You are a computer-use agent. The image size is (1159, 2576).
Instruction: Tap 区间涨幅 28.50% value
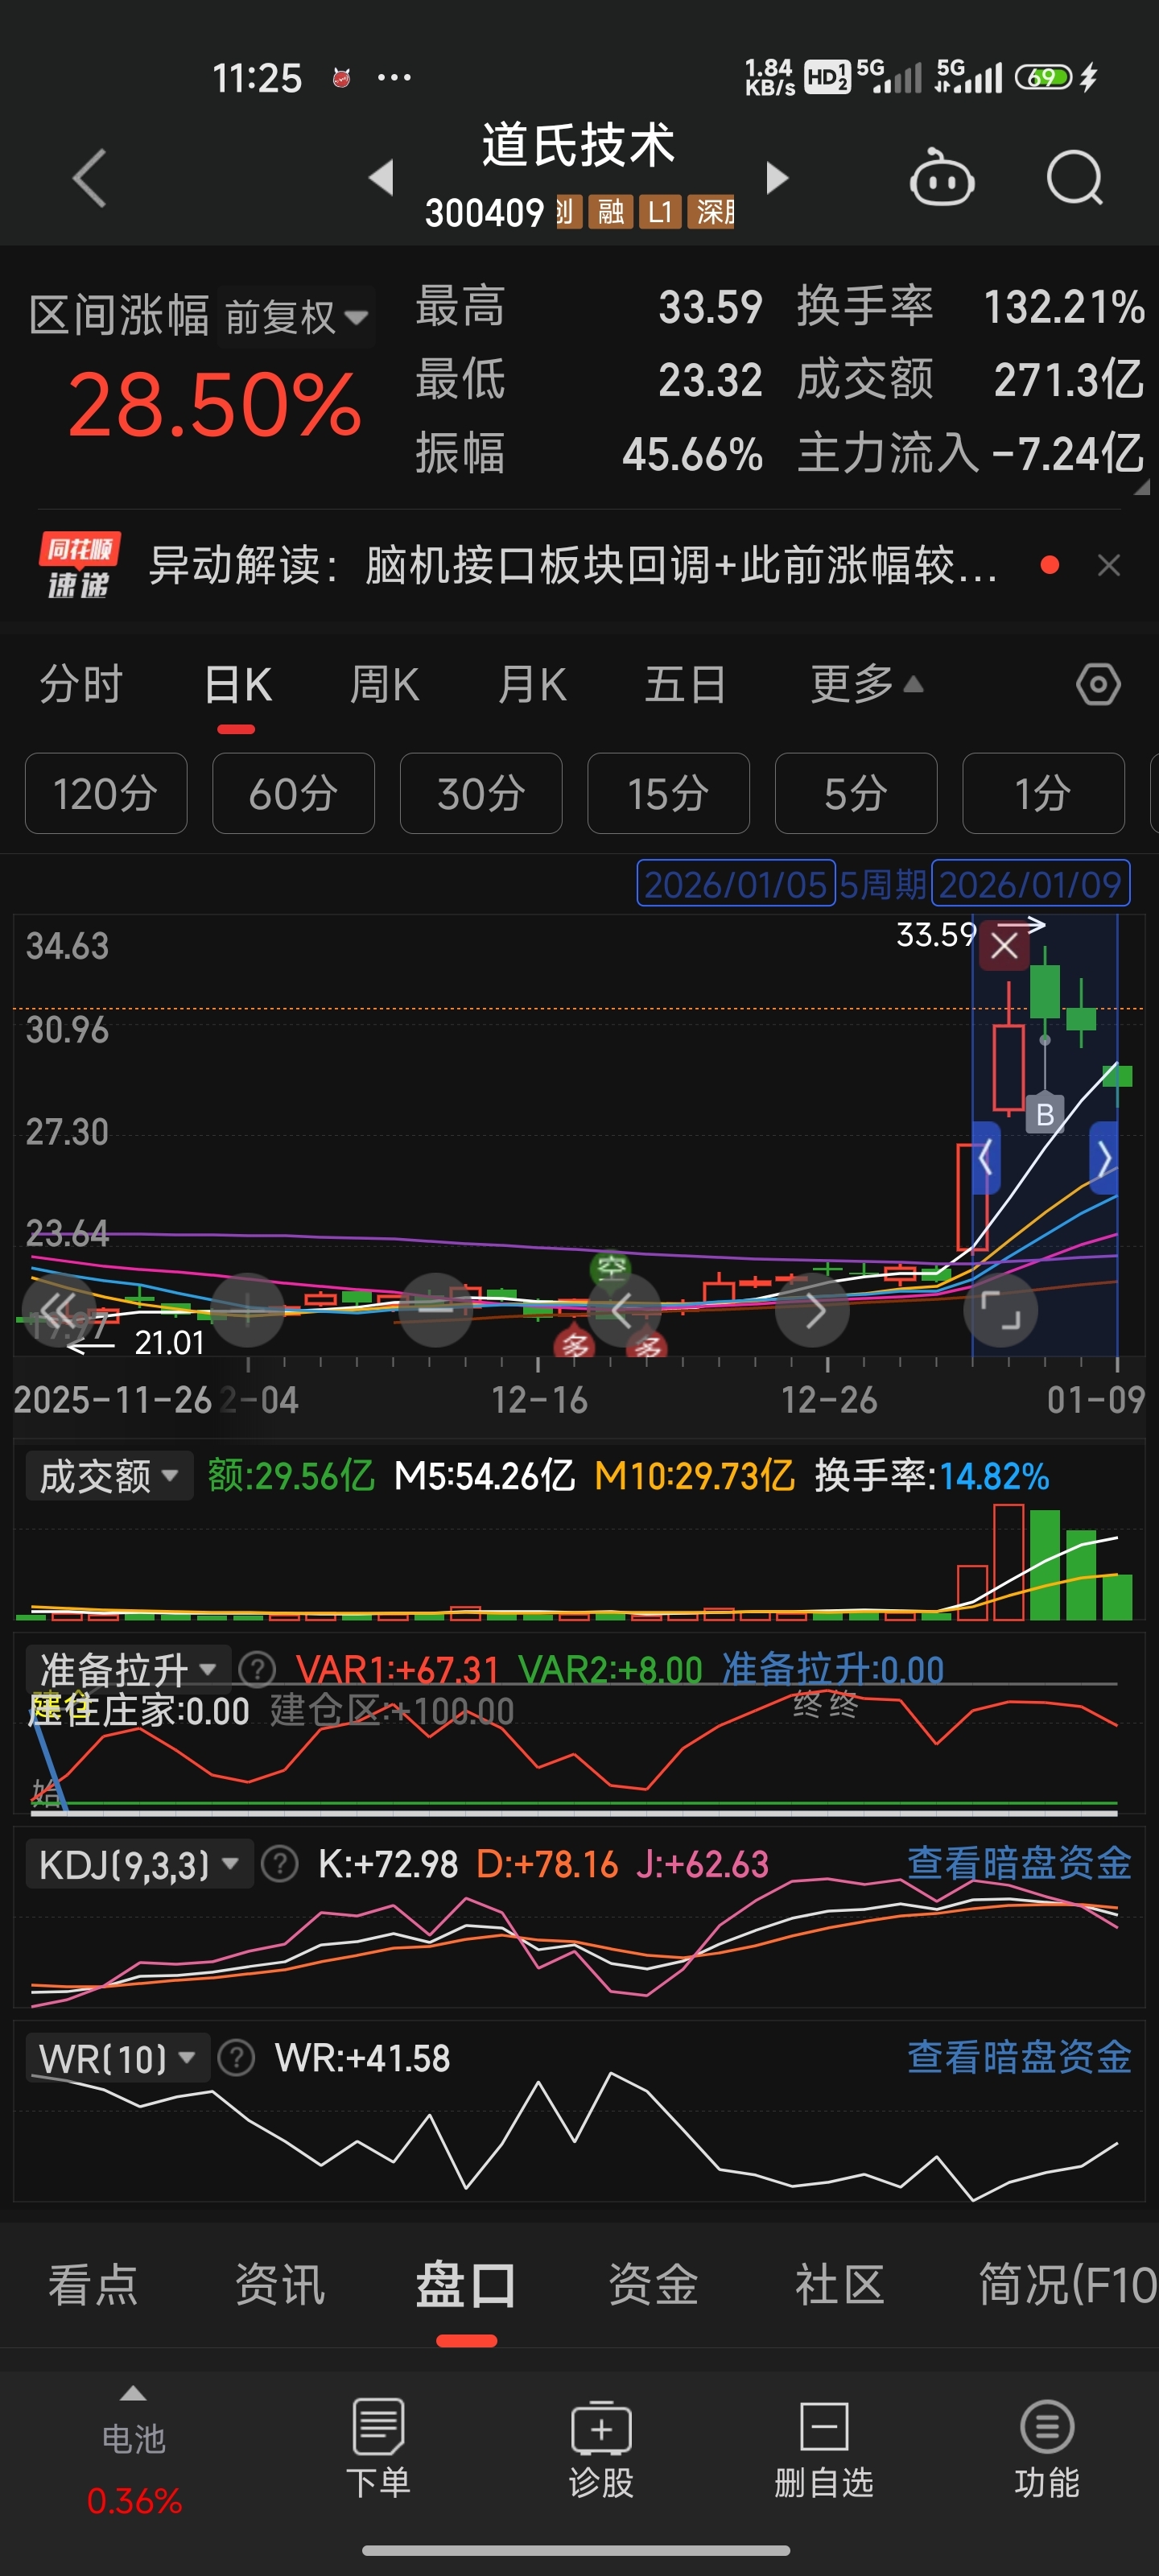[215, 405]
